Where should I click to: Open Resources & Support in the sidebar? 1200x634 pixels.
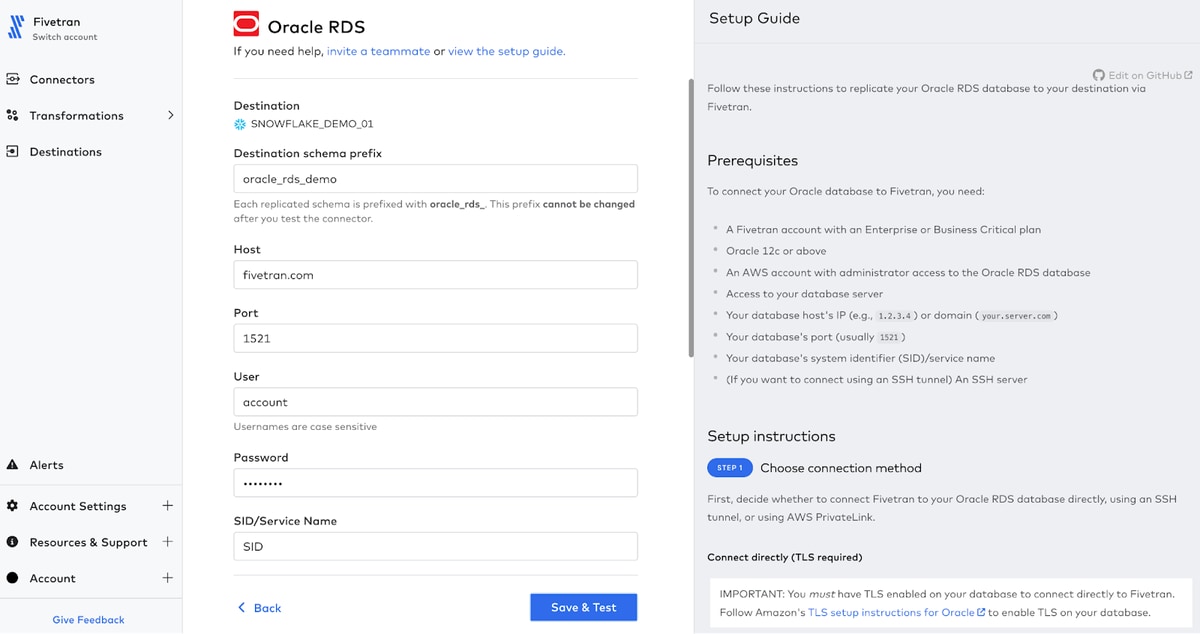88,542
